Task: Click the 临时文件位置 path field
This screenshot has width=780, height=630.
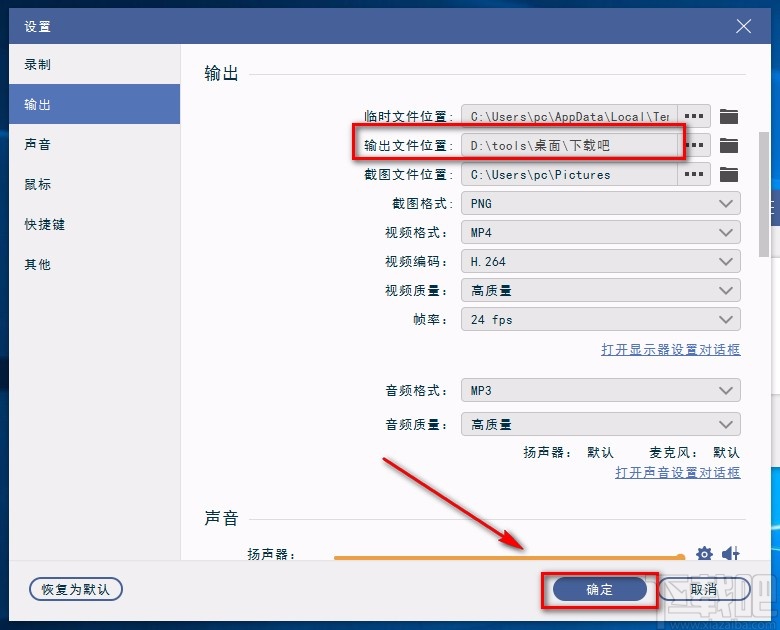Action: (x=569, y=116)
